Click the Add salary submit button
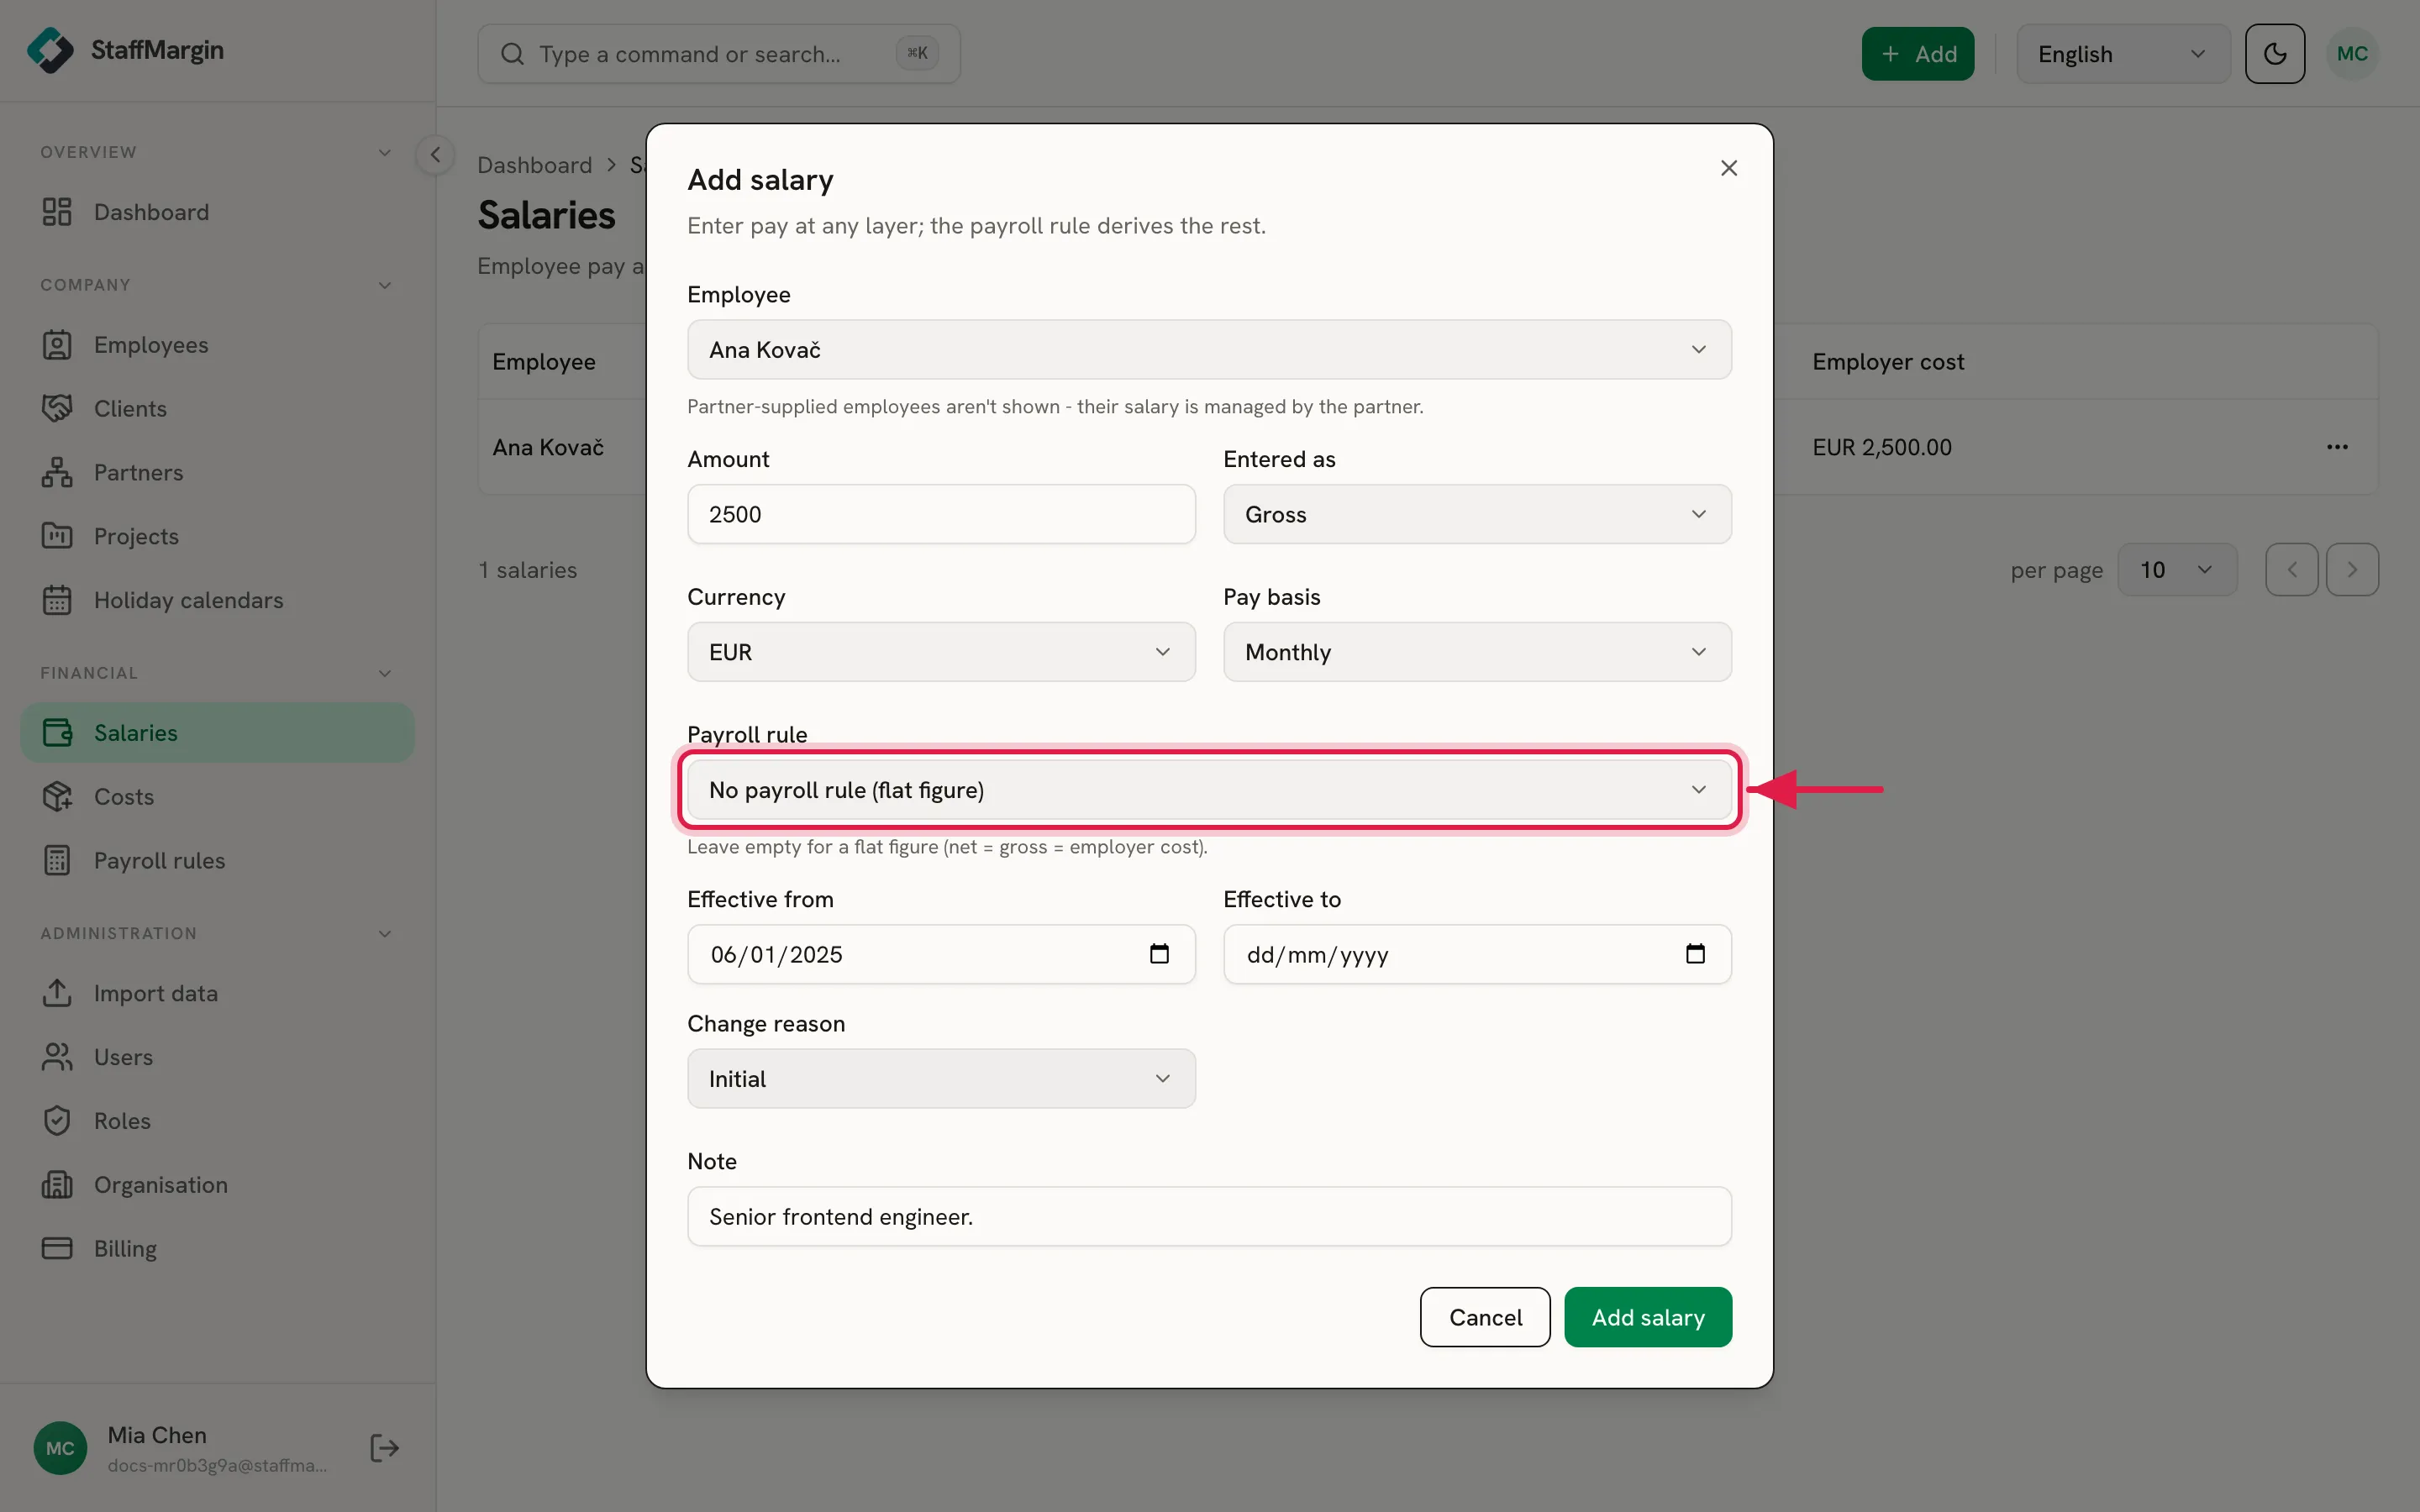This screenshot has width=2420, height=1512. click(1648, 1317)
